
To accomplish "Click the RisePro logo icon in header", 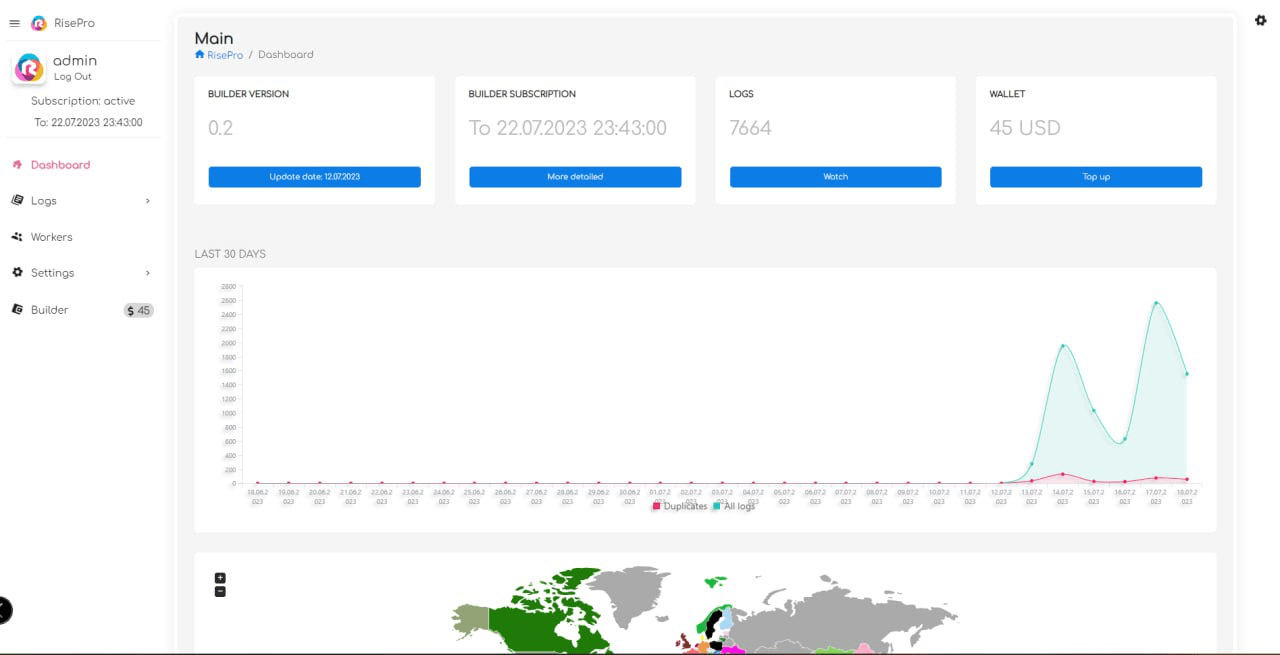I will point(39,23).
